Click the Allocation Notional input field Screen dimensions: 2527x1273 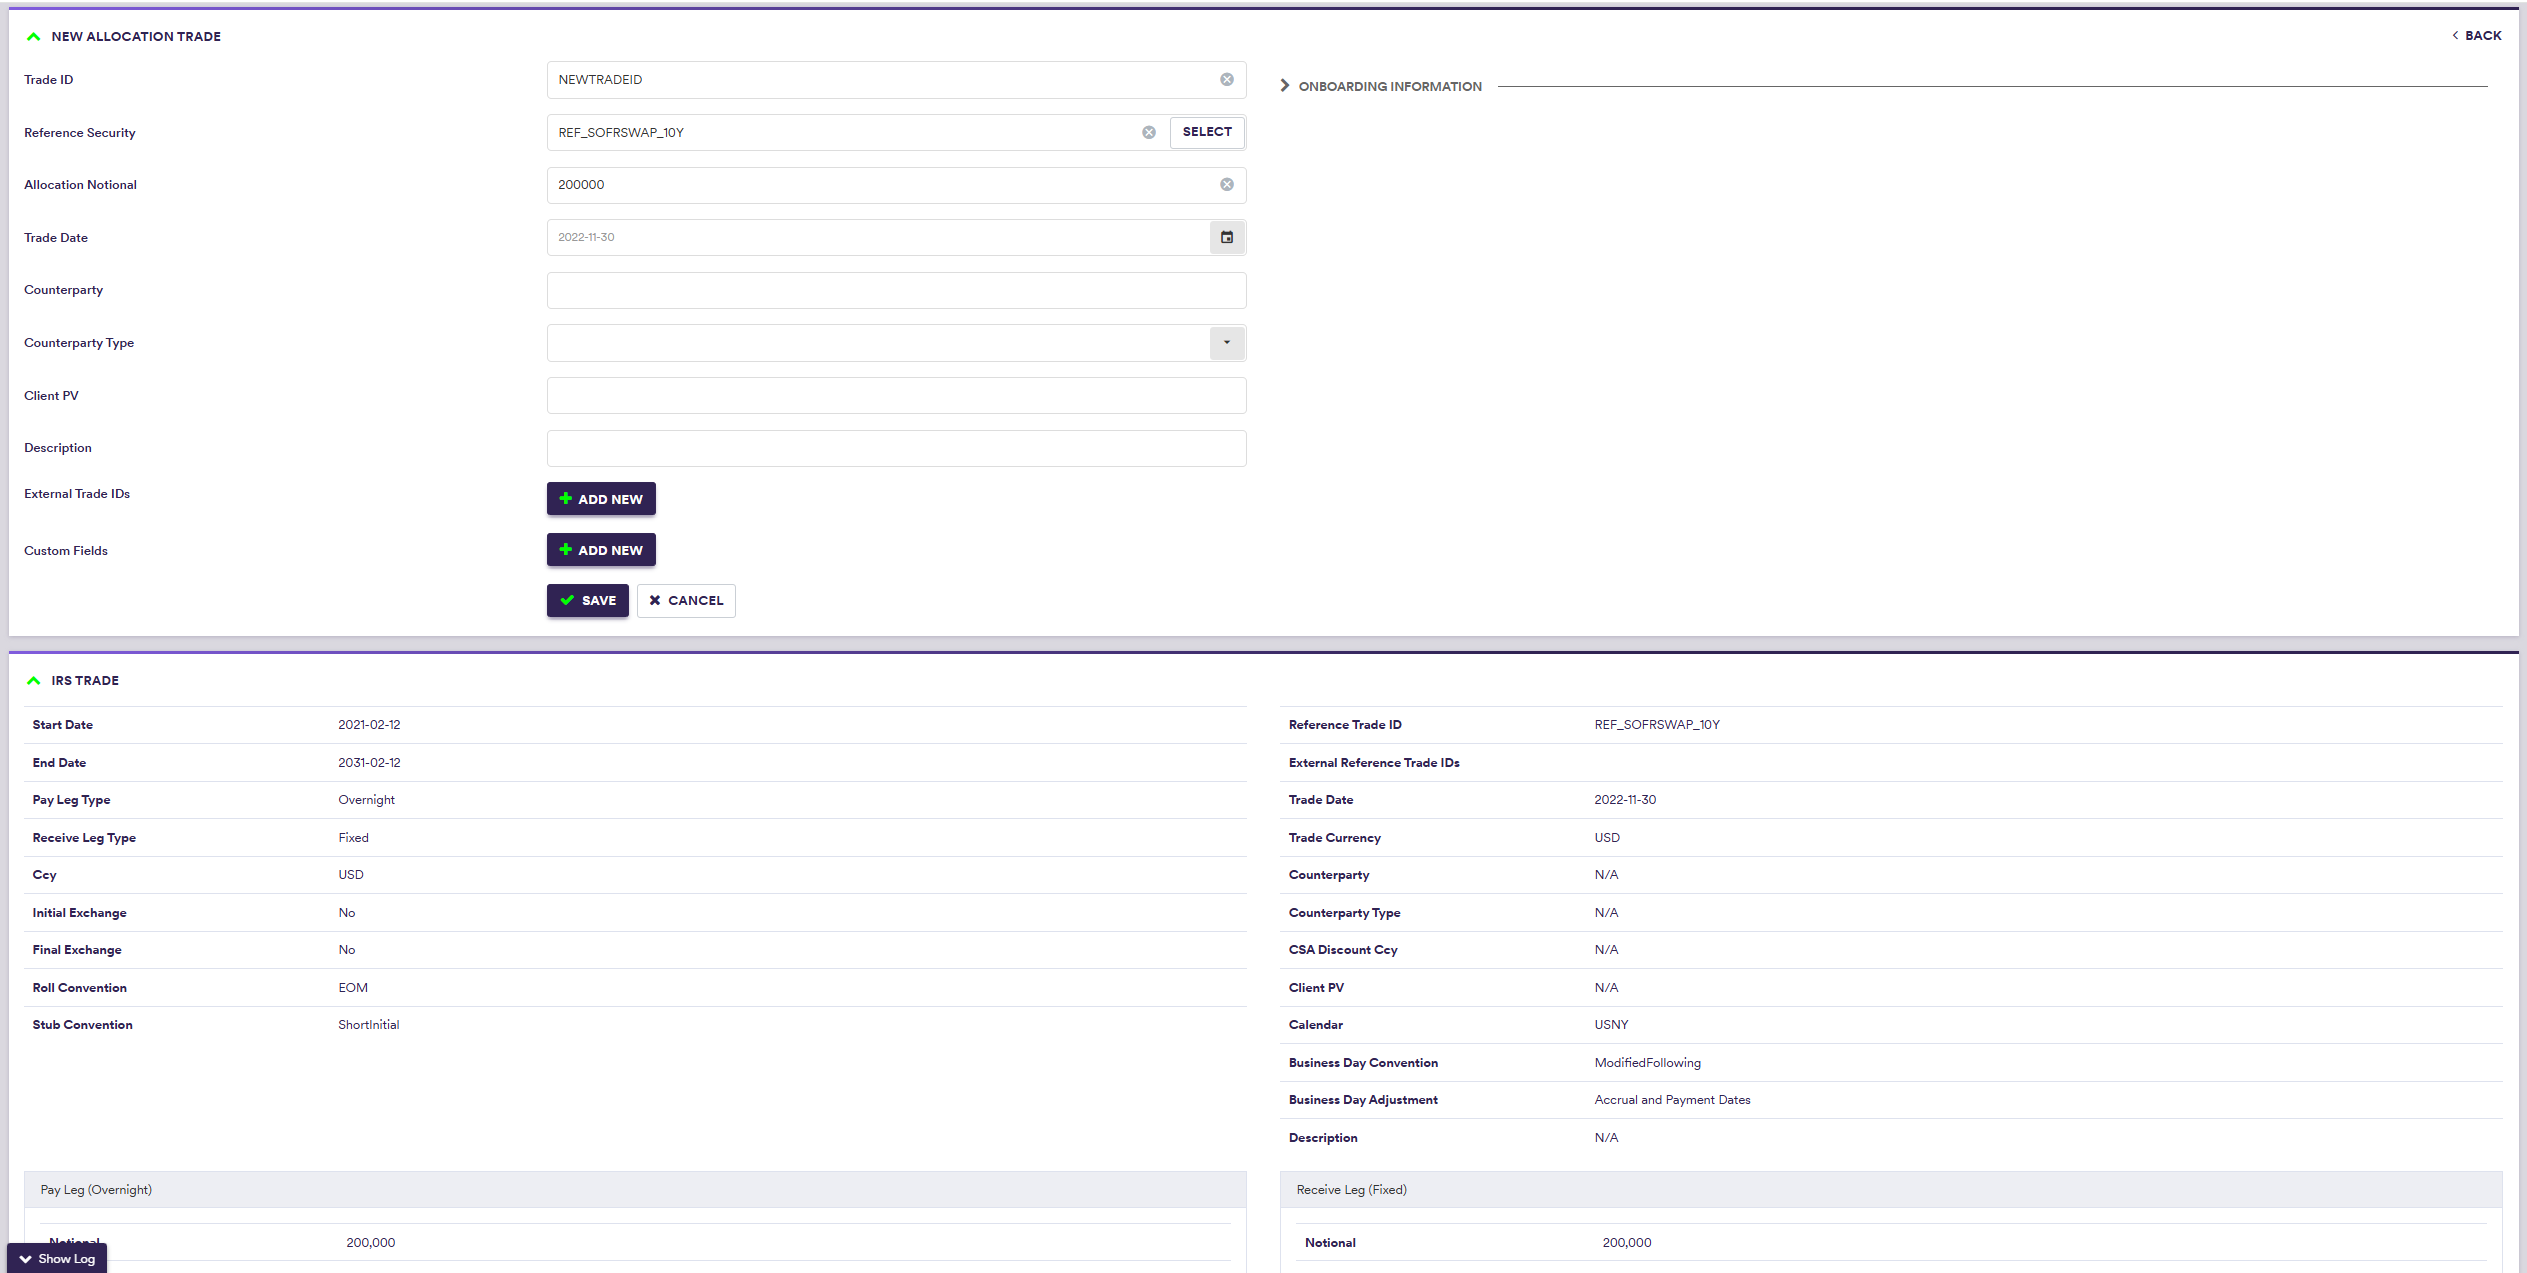coord(880,185)
